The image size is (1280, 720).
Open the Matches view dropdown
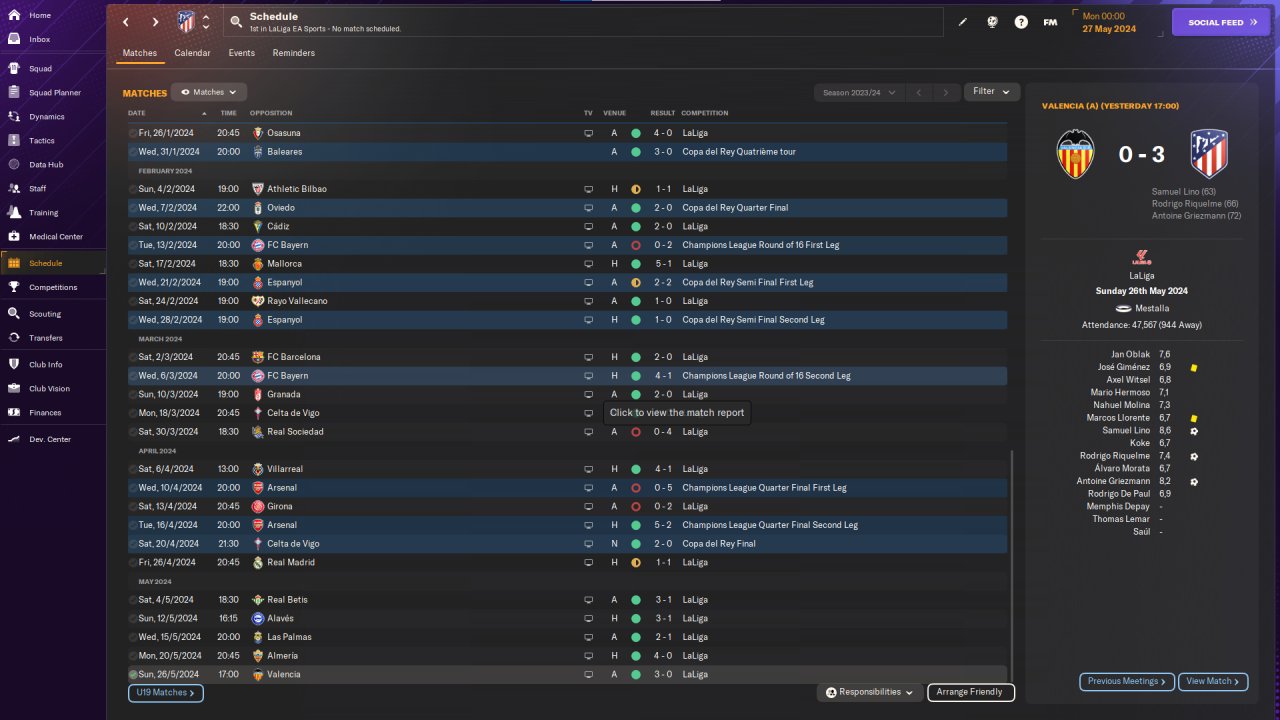pos(209,92)
